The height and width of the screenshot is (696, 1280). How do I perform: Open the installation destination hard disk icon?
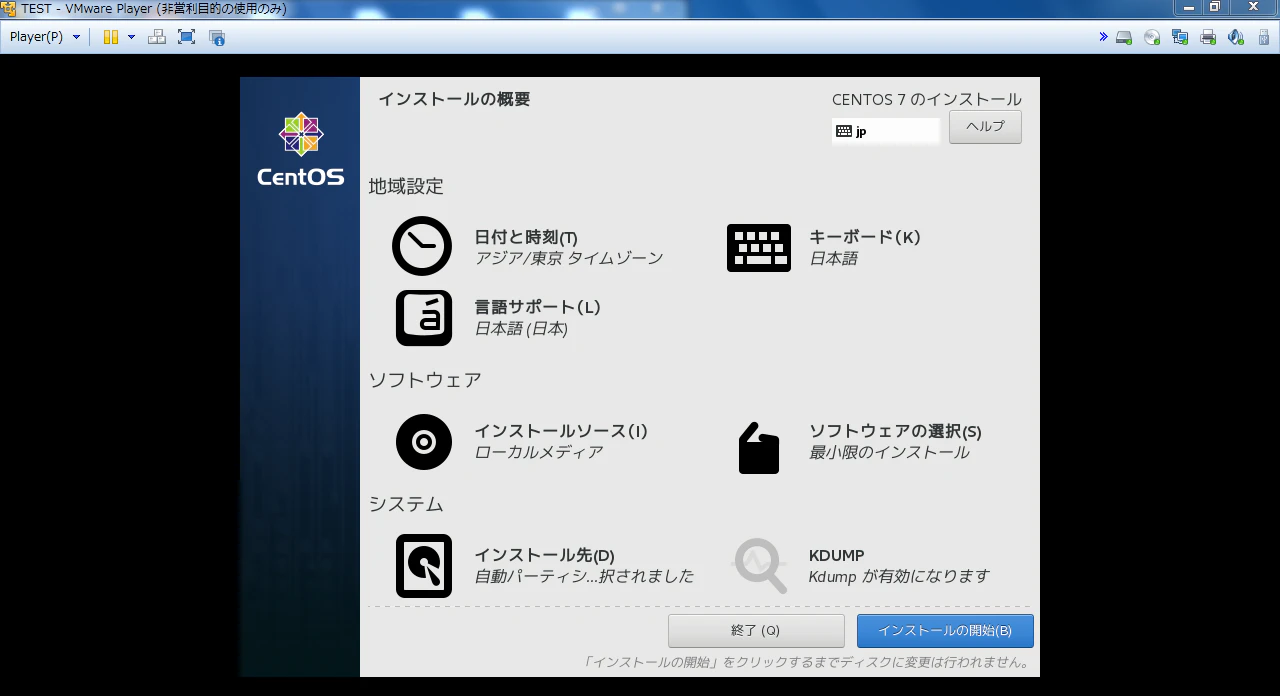pos(424,566)
